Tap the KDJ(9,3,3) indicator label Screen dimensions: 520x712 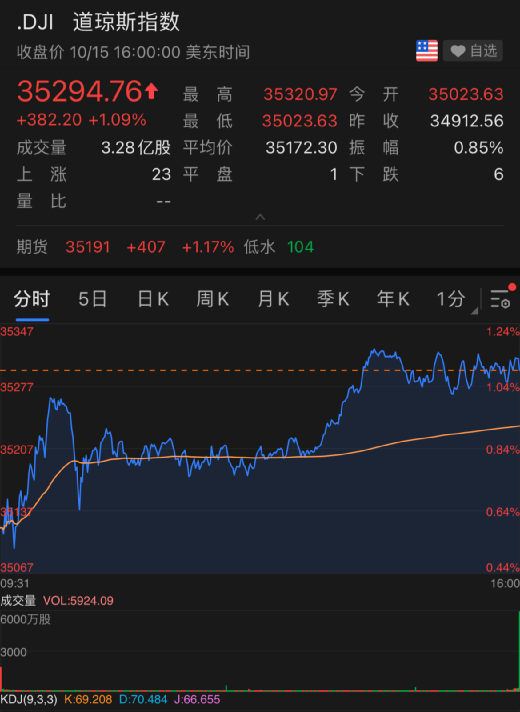(29, 699)
